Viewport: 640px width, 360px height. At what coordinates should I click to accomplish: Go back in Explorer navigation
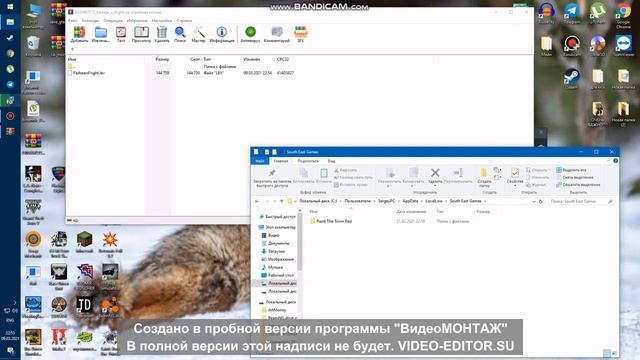[x=257, y=201]
